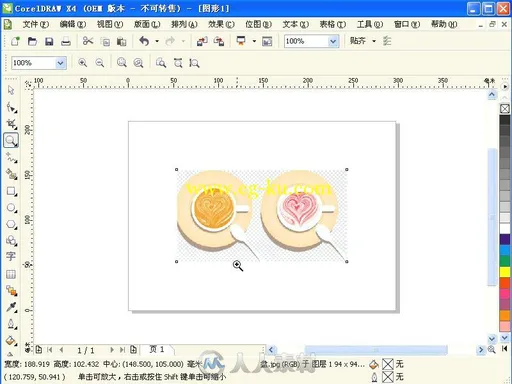This screenshot has width=512, height=384.
Task: Select the Polygon tool
Action: (x=11, y=225)
